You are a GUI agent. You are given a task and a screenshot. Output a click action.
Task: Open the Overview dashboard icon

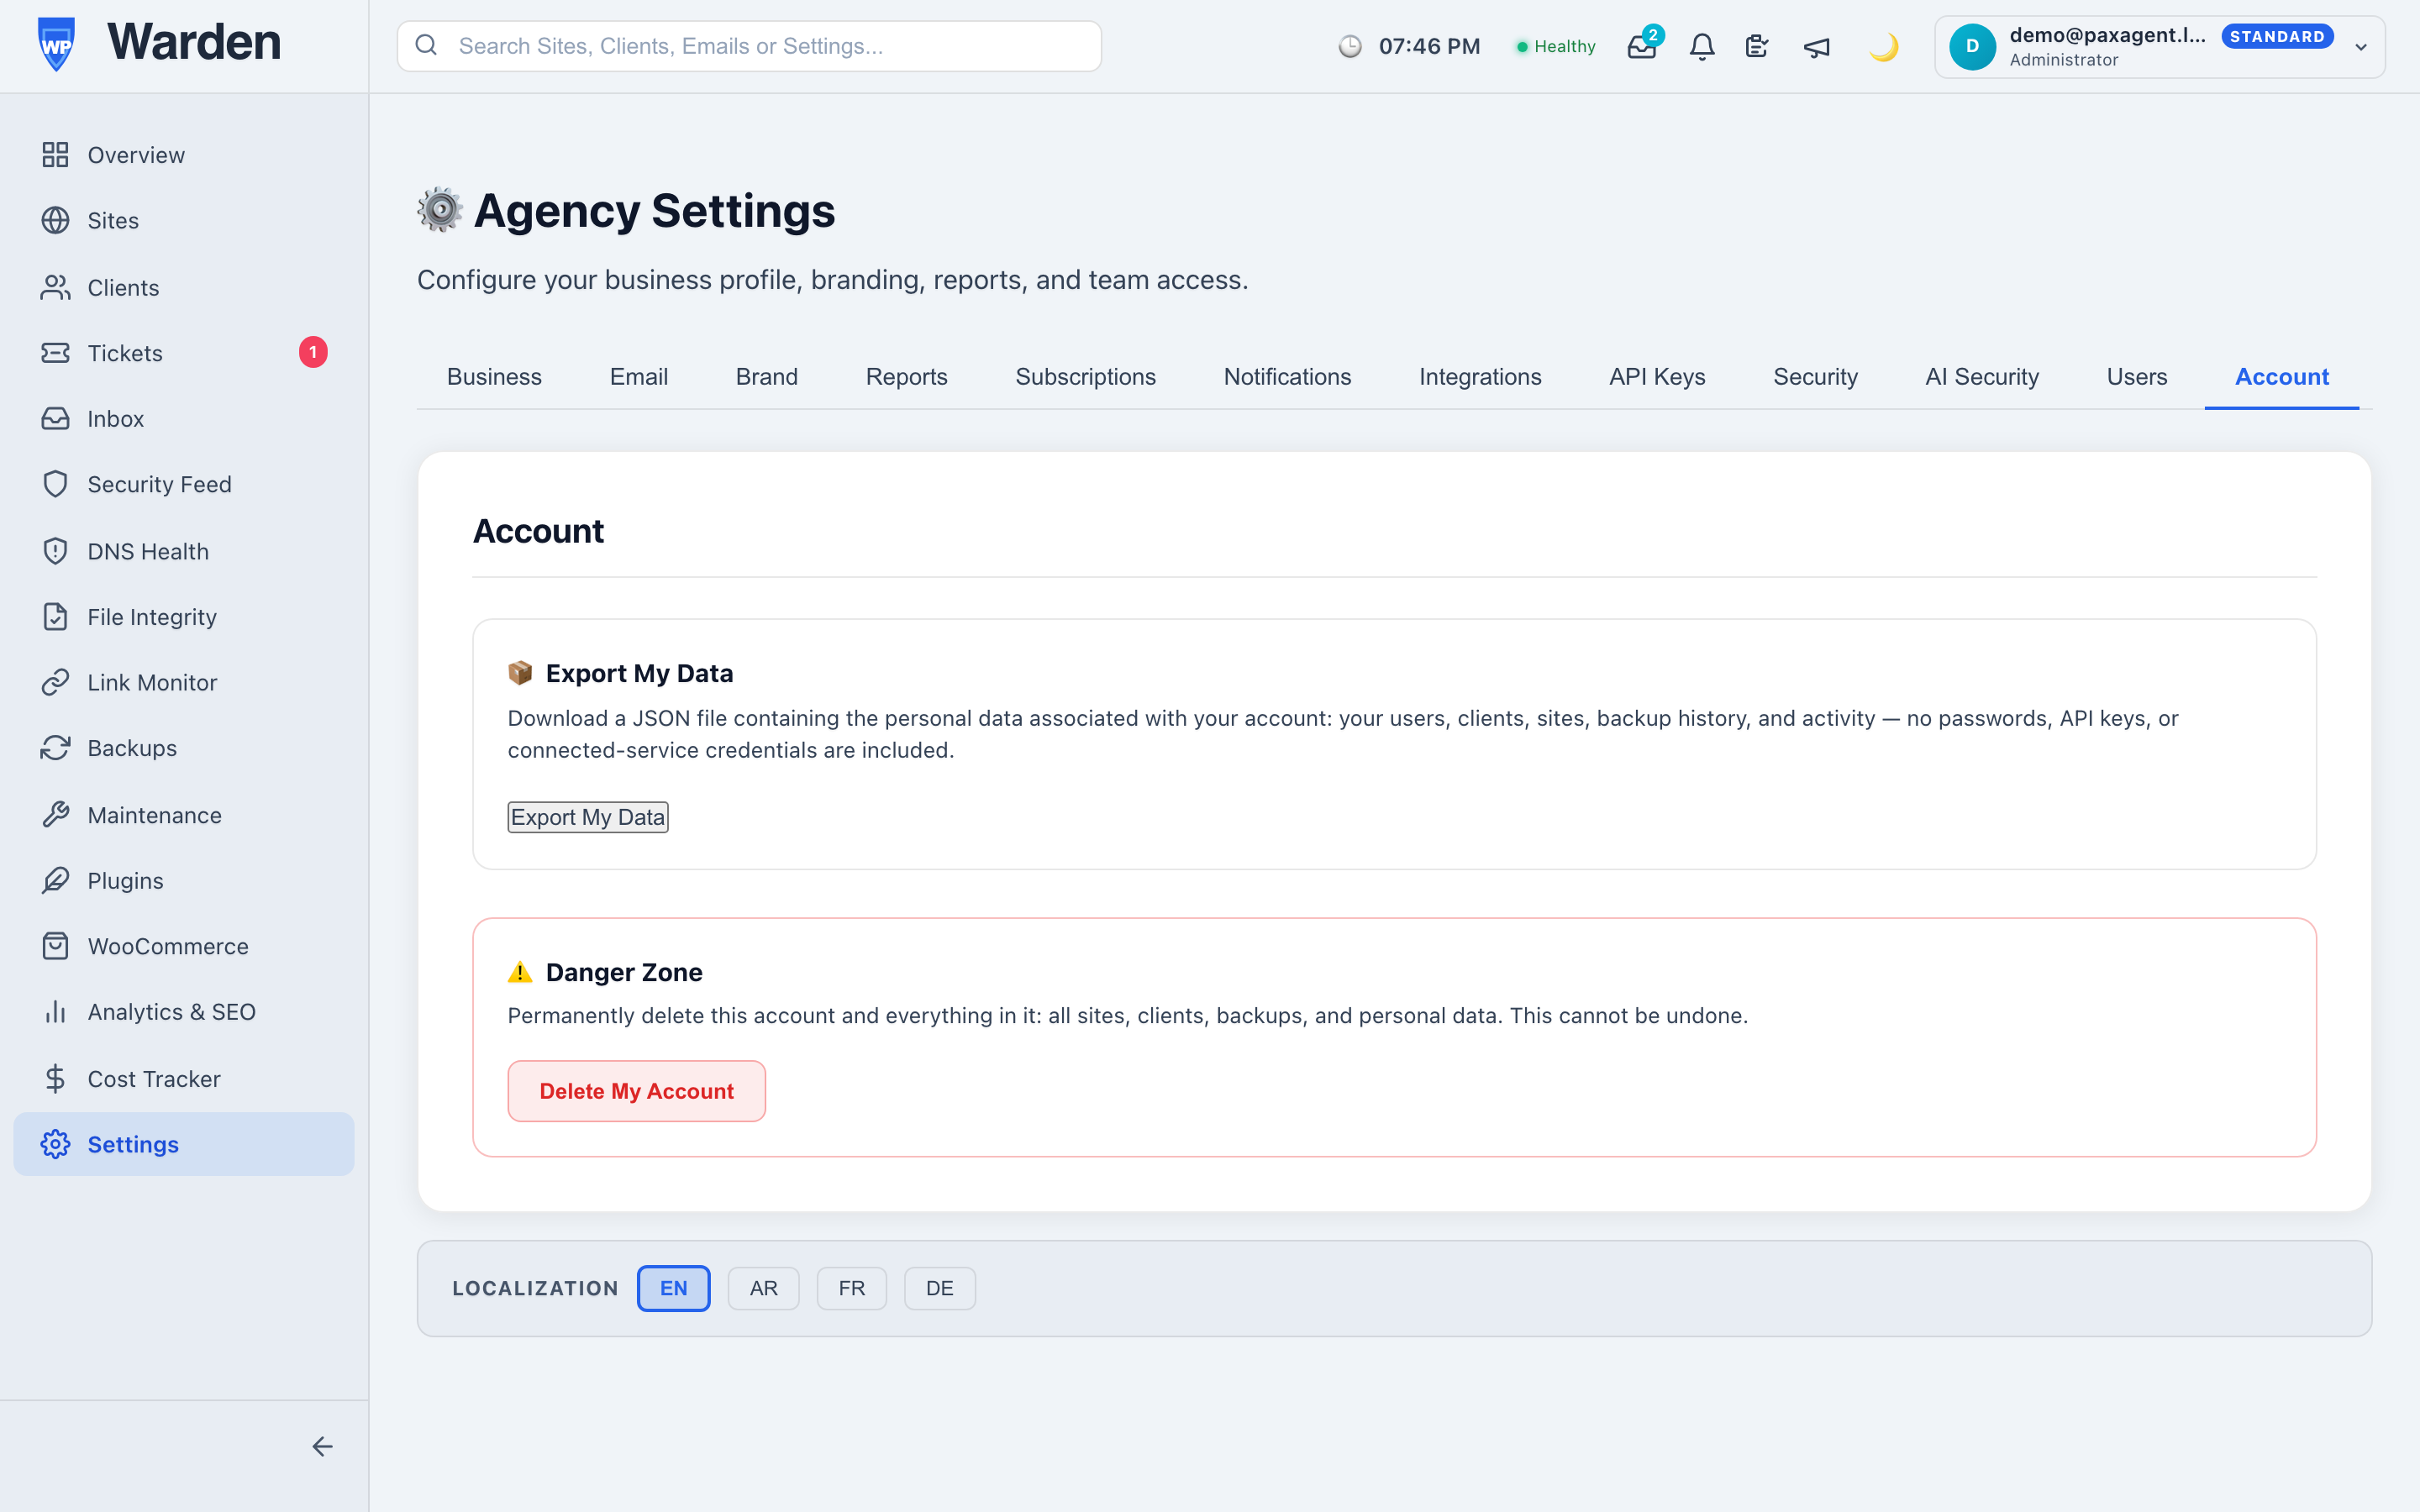pos(55,155)
